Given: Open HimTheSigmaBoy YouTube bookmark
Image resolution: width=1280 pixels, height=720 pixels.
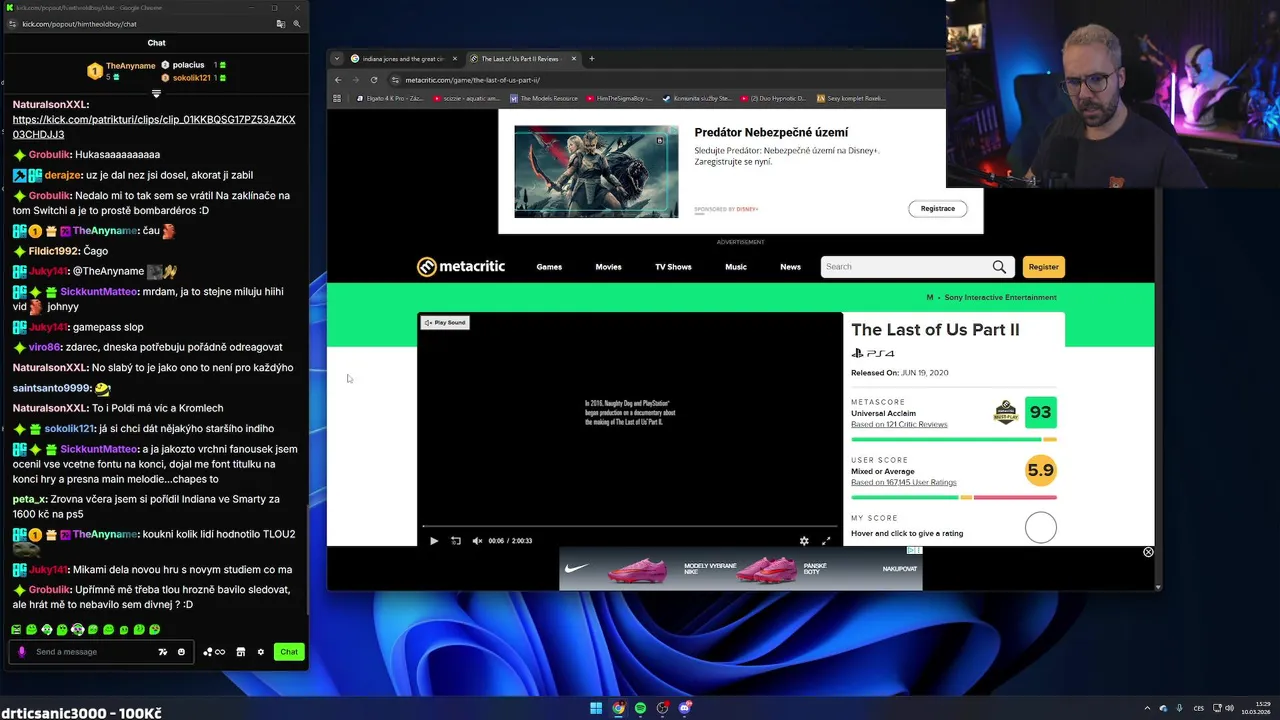Looking at the screenshot, I should point(620,99).
